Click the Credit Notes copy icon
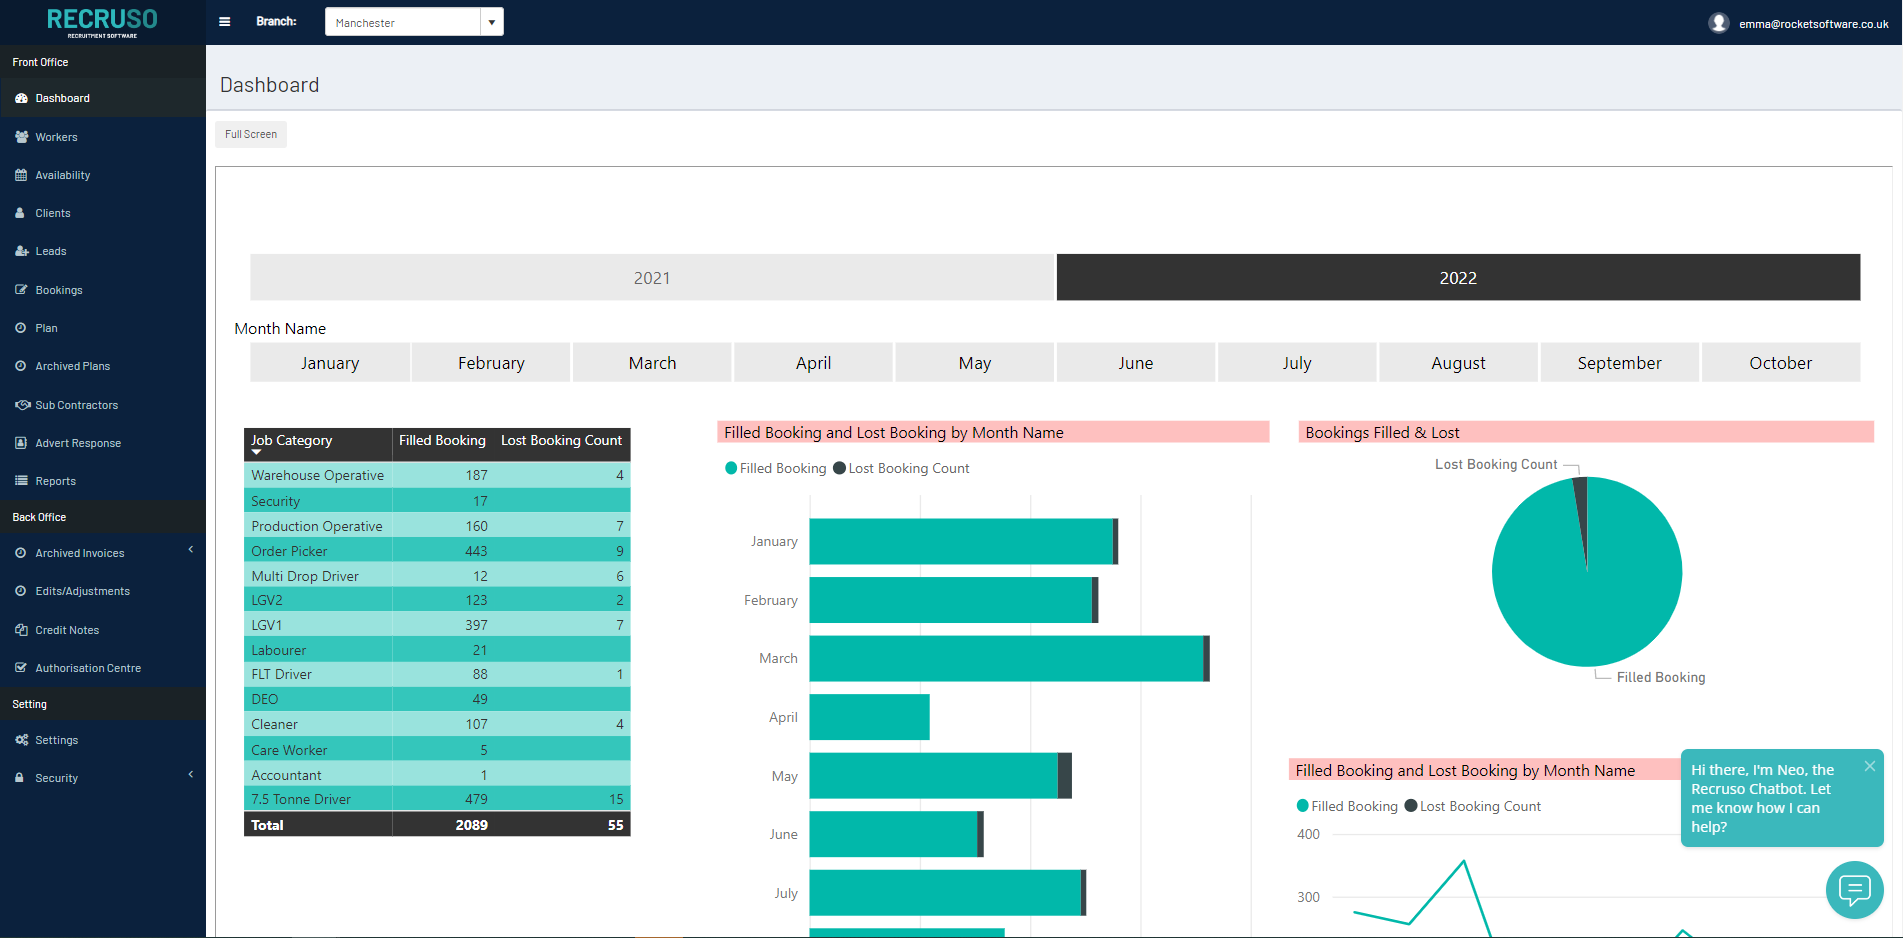This screenshot has height=938, width=1903. 21,630
